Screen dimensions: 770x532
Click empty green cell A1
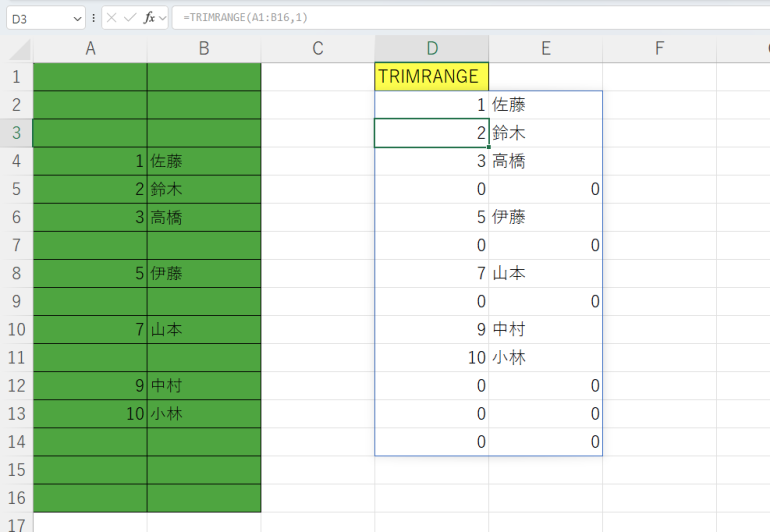90,77
